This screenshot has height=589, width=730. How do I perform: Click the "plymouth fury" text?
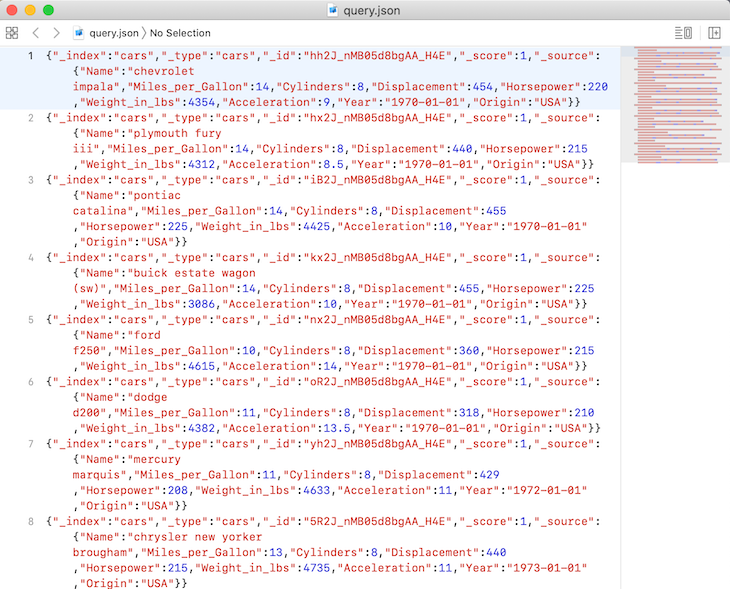[x=167, y=133]
